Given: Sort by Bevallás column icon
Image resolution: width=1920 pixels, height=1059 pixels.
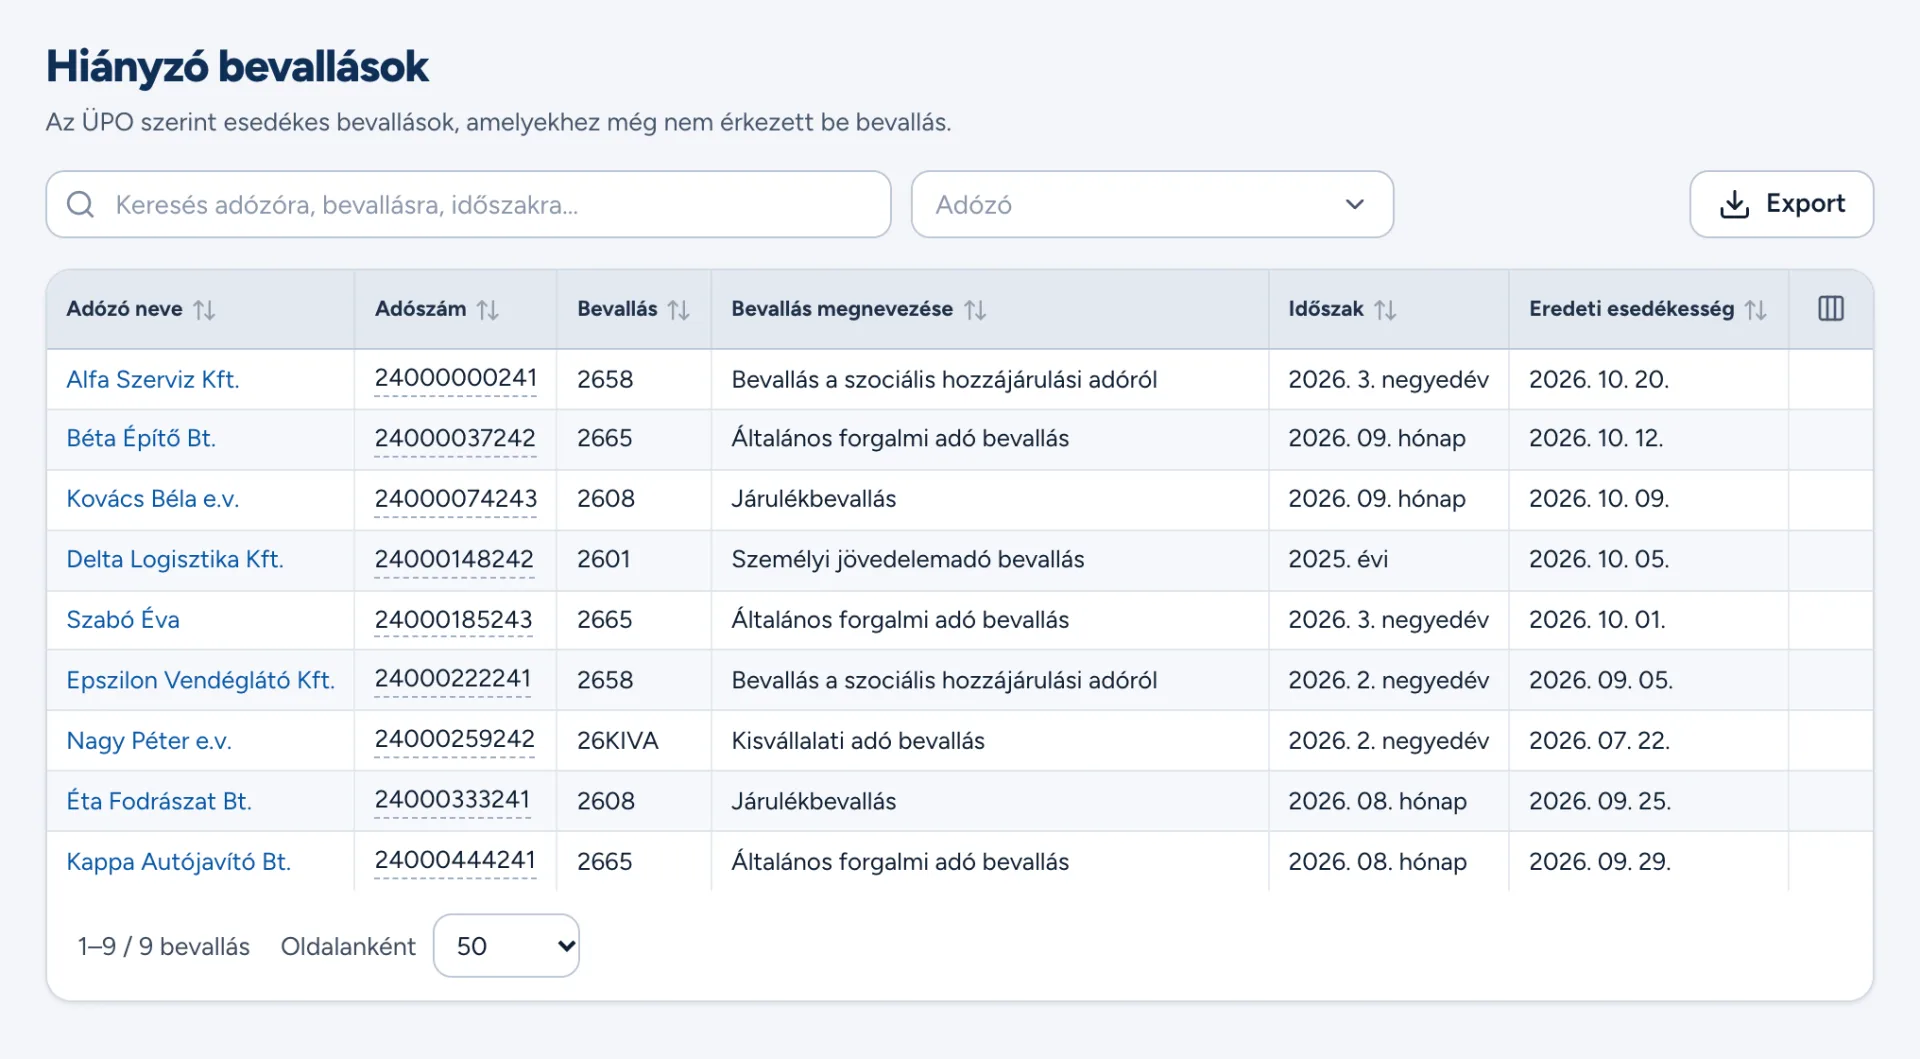Looking at the screenshot, I should tap(679, 310).
